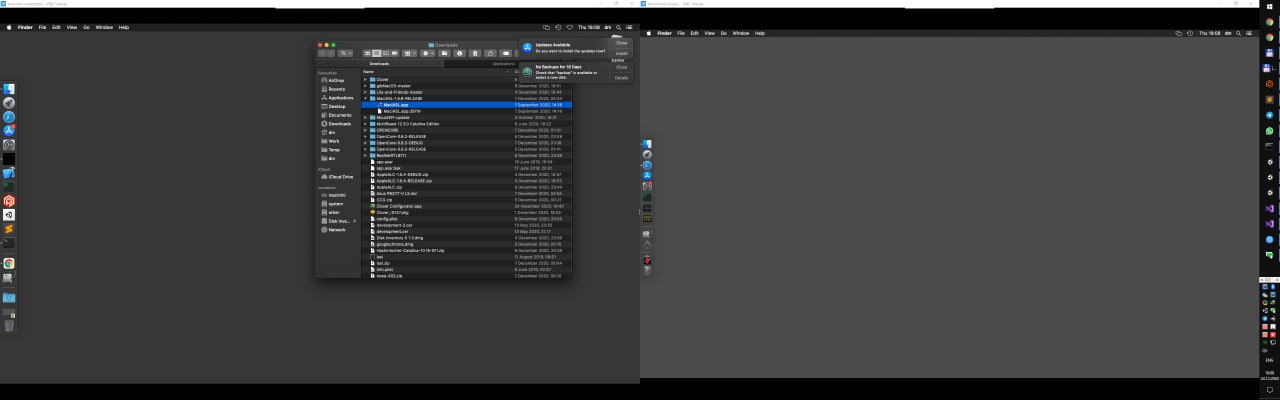Click Details on No Backups notification
The image size is (1280, 400).
[x=621, y=77]
